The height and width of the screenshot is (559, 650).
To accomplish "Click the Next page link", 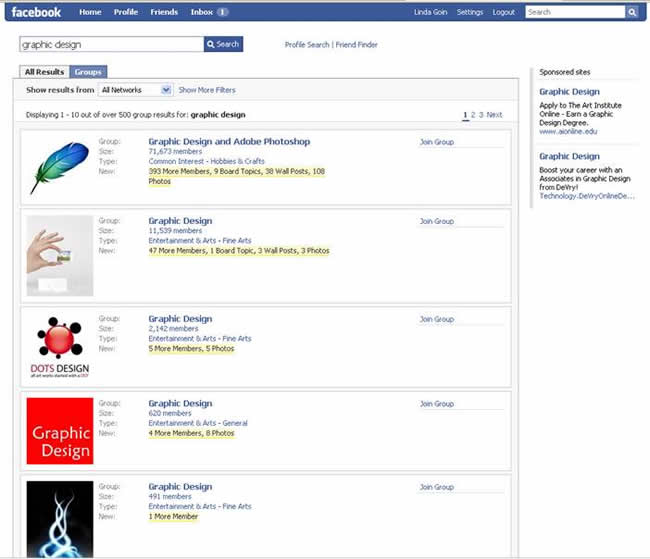I will tap(494, 114).
